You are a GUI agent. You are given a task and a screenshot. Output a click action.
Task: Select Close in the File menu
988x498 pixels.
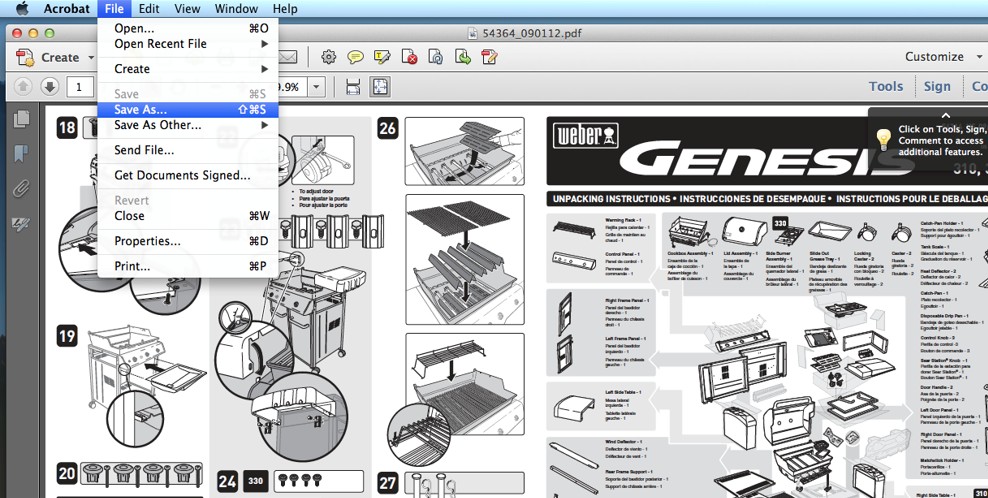click(188, 216)
